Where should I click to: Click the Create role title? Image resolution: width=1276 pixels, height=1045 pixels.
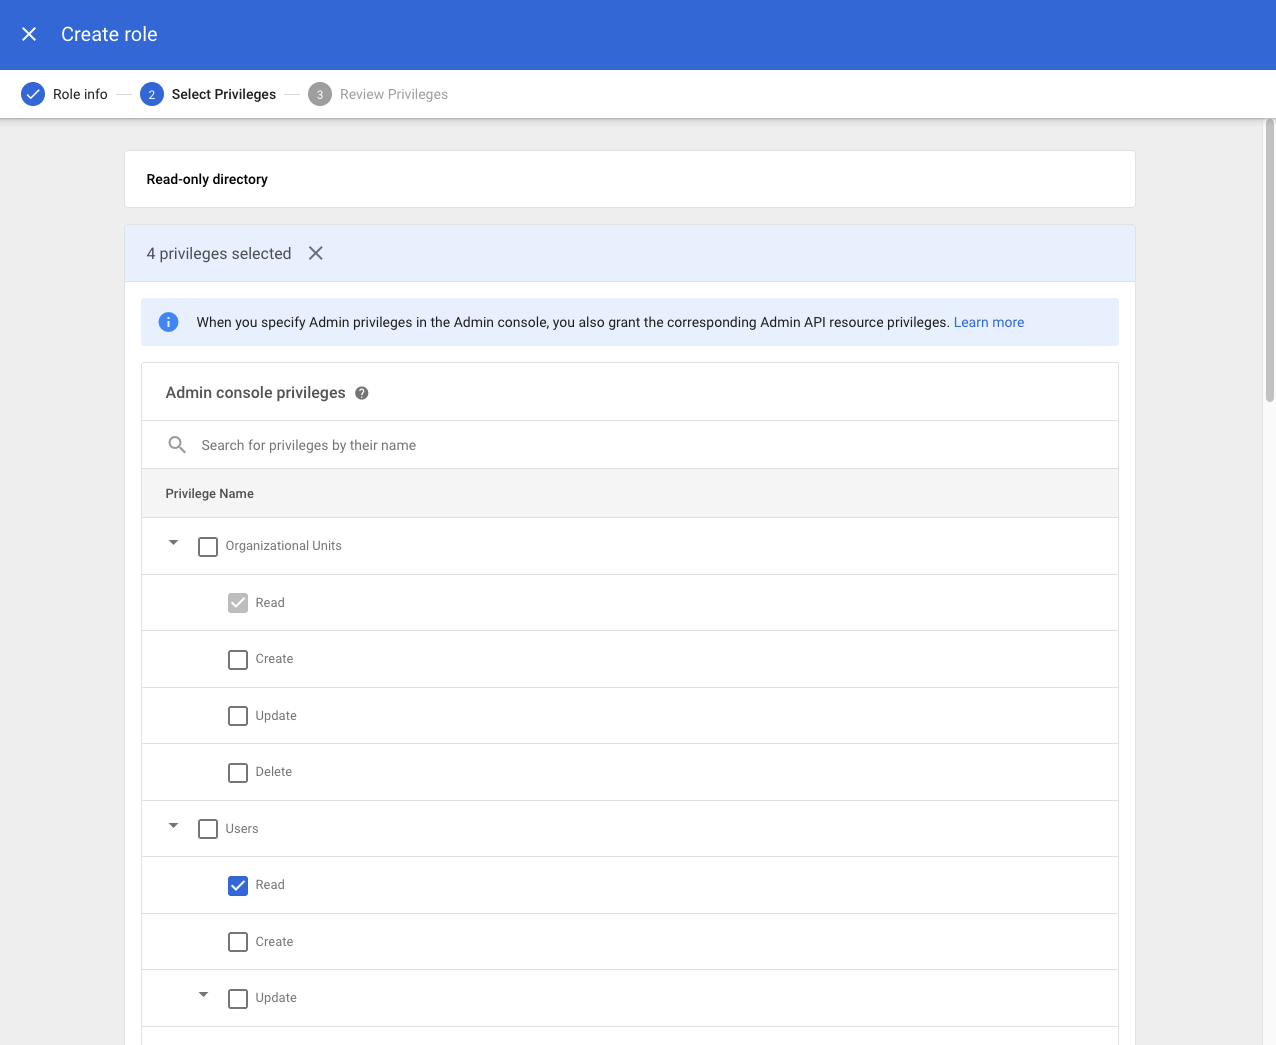point(109,34)
